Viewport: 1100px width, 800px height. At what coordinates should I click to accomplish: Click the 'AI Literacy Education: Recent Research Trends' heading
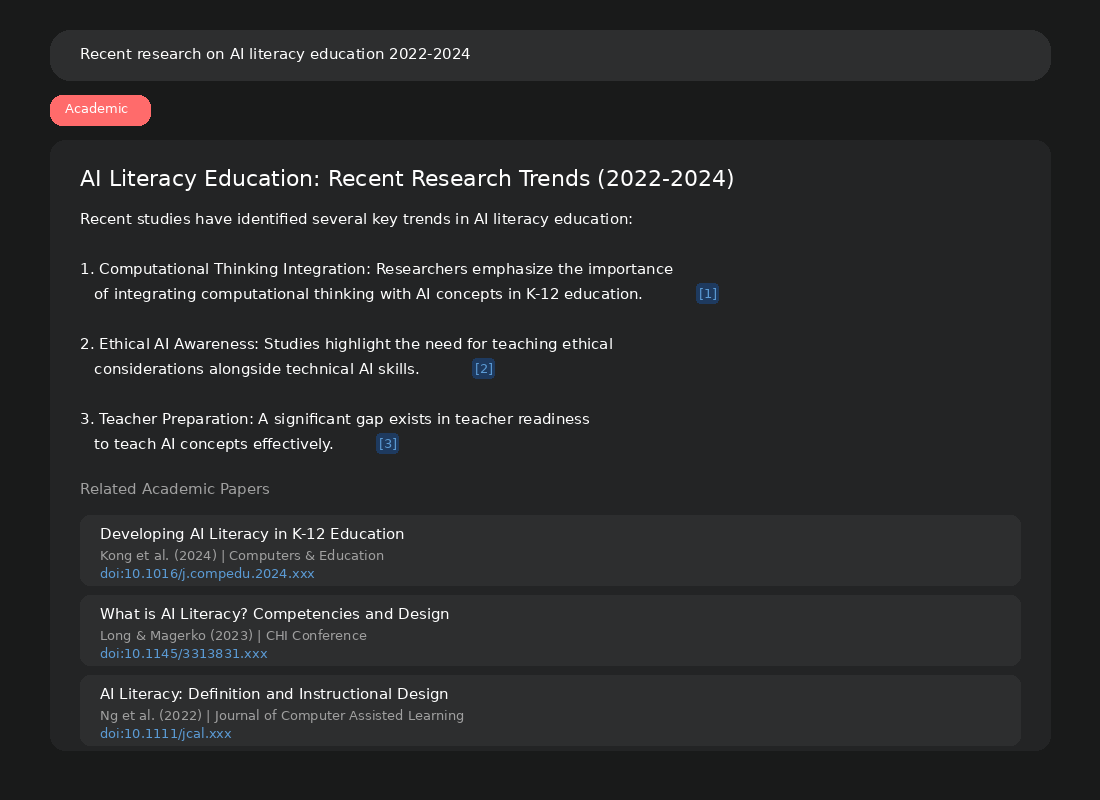point(407,178)
